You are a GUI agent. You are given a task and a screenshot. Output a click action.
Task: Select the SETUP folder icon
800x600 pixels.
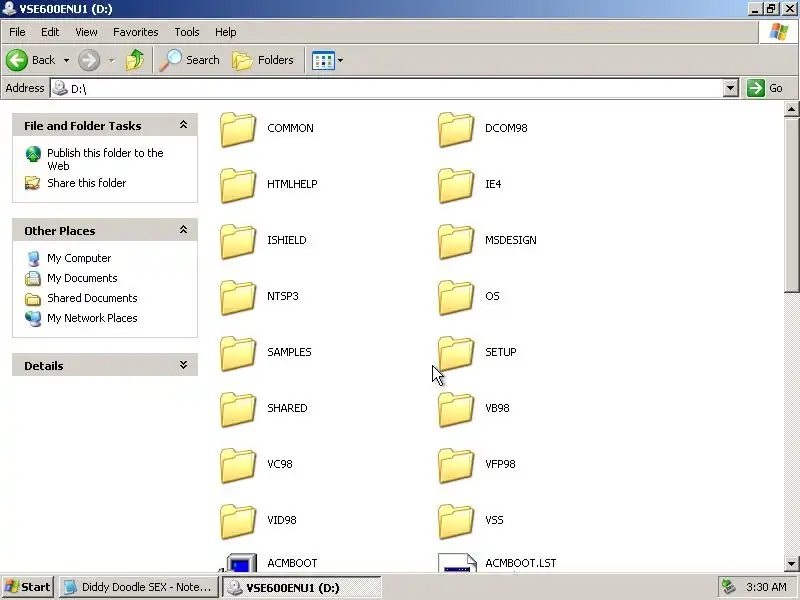(456, 354)
